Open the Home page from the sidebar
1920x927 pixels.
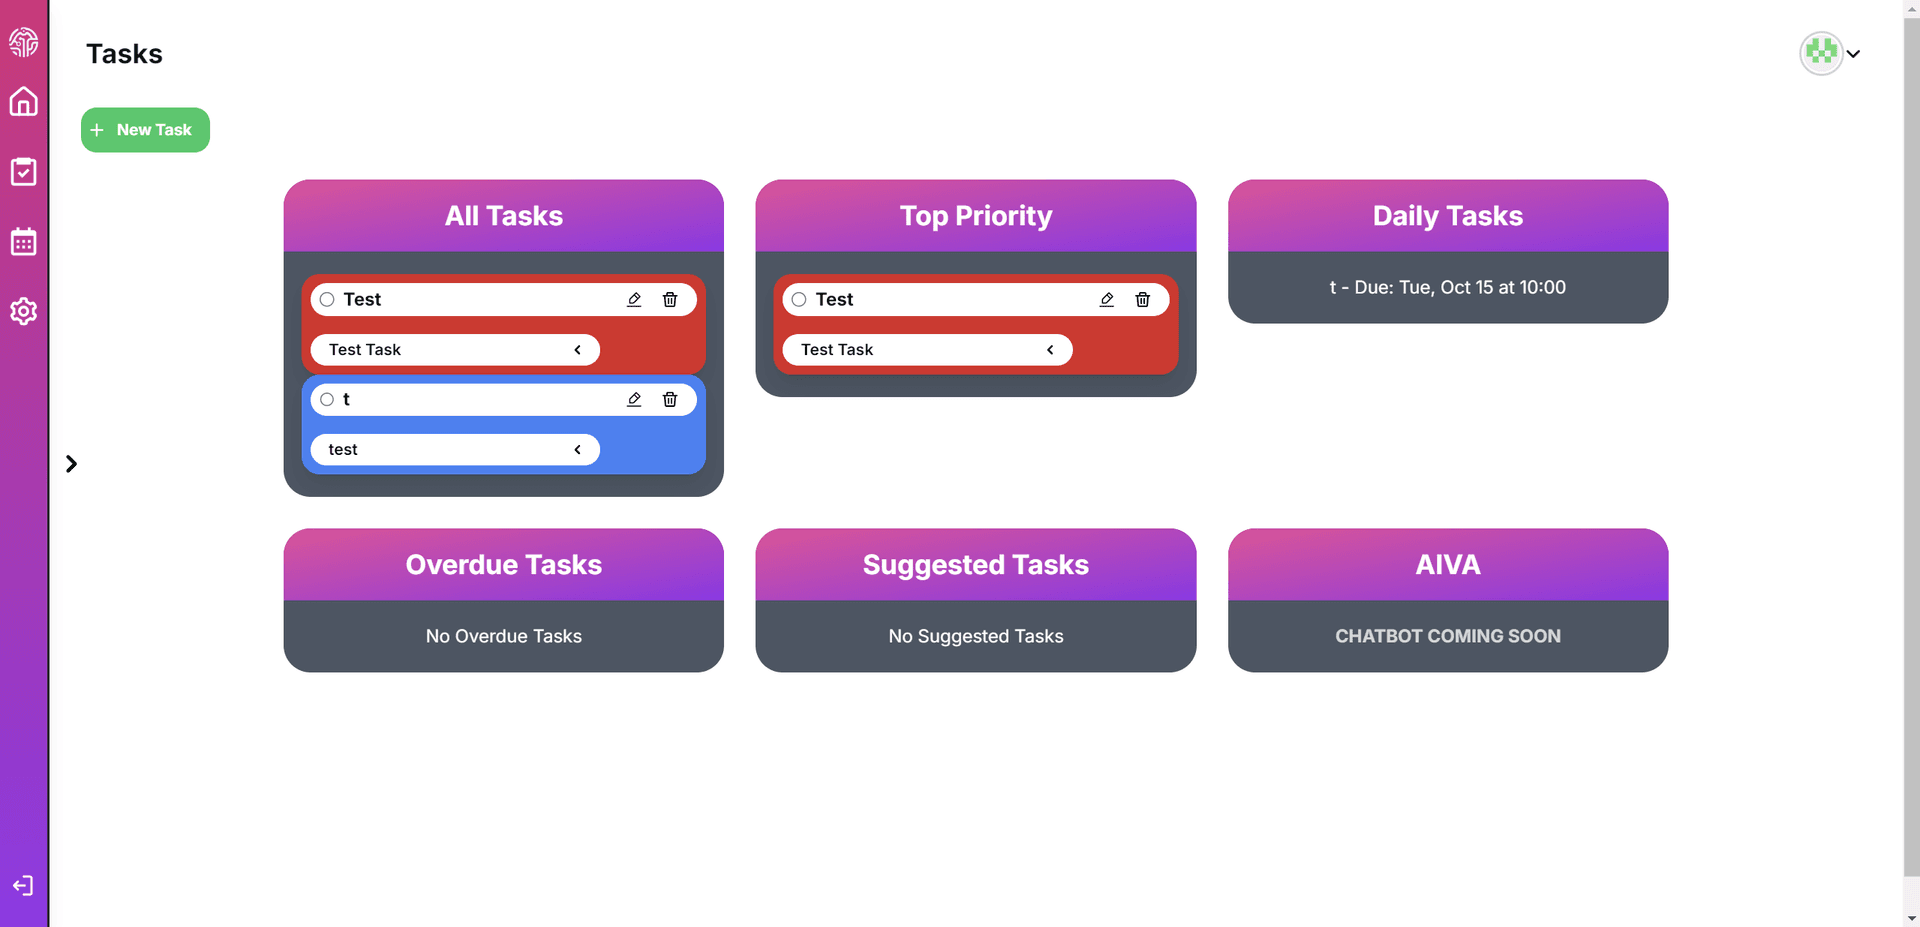coord(23,102)
